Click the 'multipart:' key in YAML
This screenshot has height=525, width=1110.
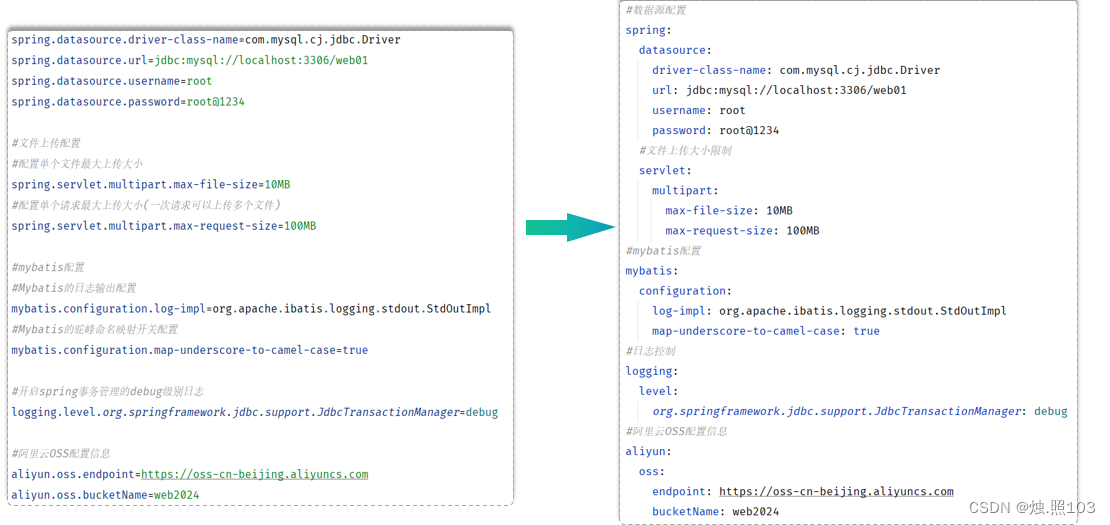tap(685, 191)
